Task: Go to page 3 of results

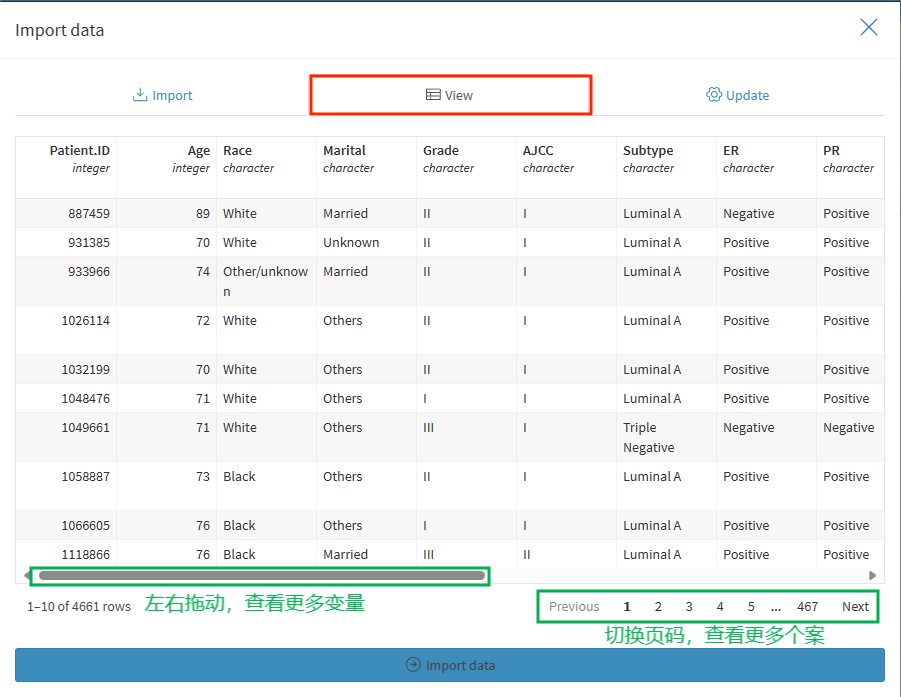Action: [x=689, y=606]
